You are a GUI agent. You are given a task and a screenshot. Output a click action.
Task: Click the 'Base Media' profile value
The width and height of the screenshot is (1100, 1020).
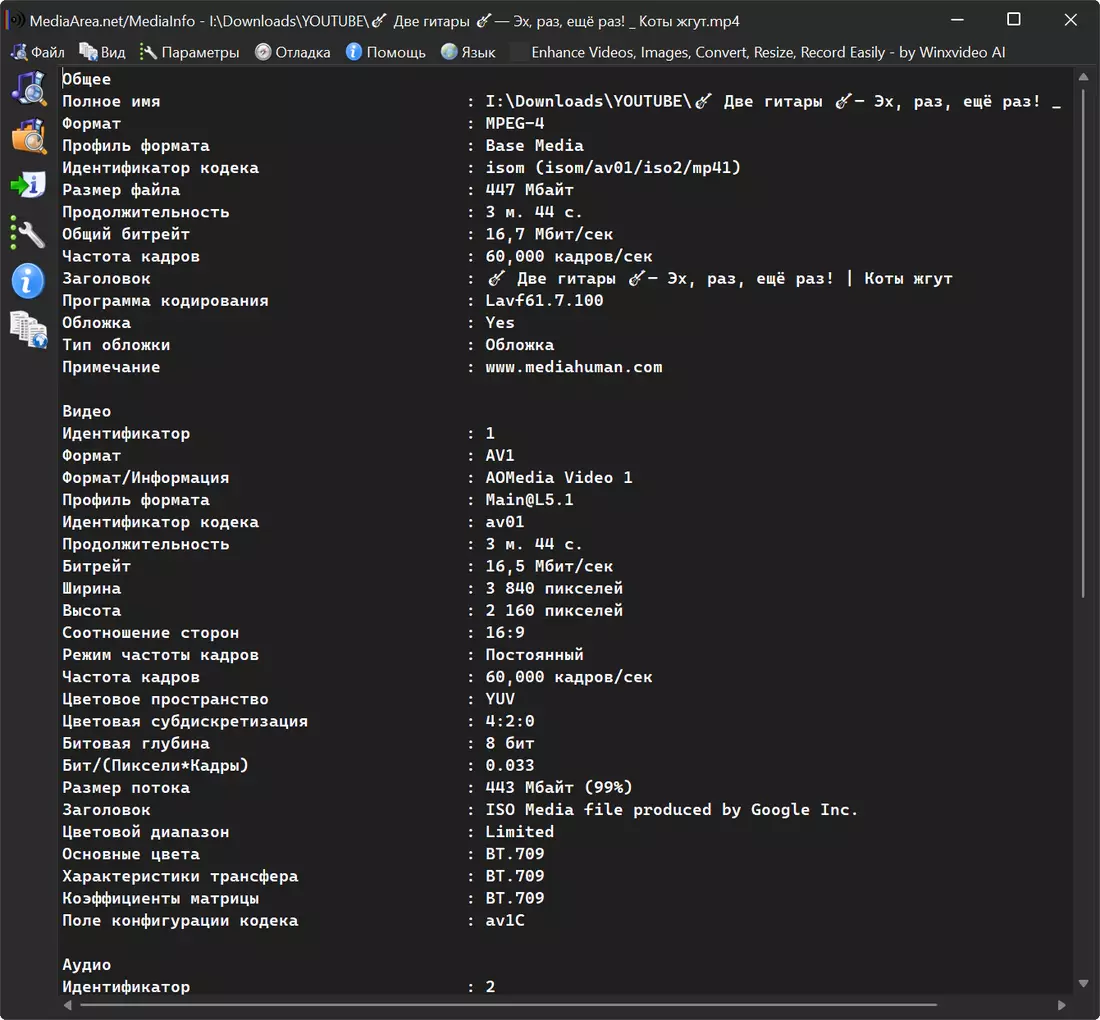coord(535,145)
